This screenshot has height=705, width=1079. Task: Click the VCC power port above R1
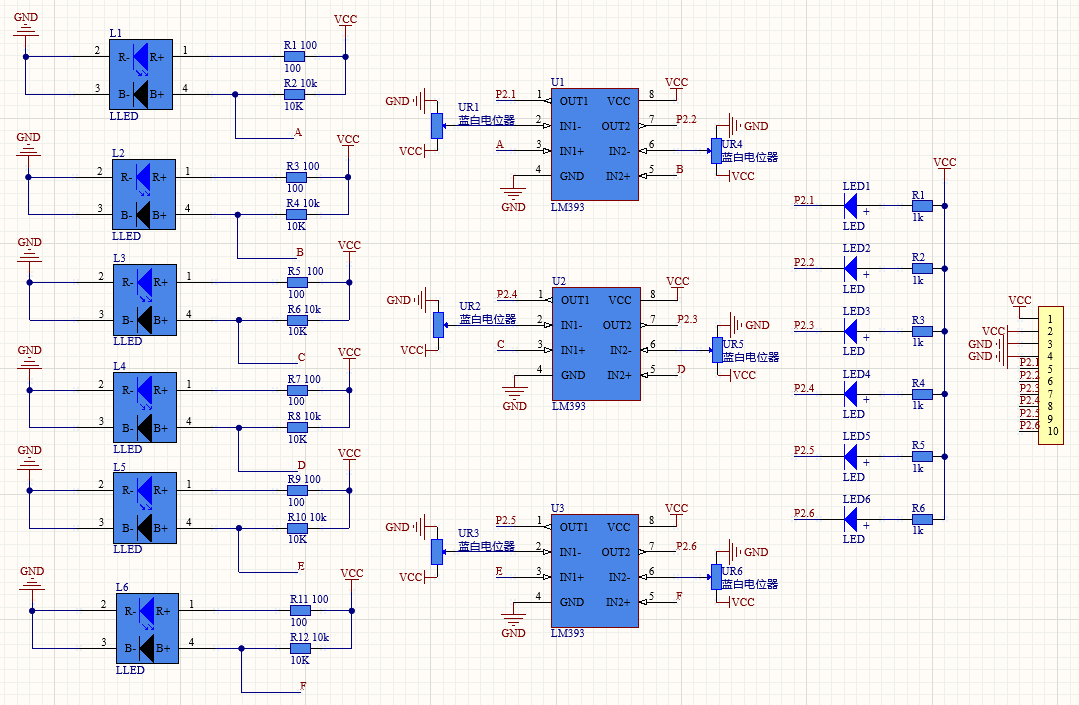[x=345, y=24]
